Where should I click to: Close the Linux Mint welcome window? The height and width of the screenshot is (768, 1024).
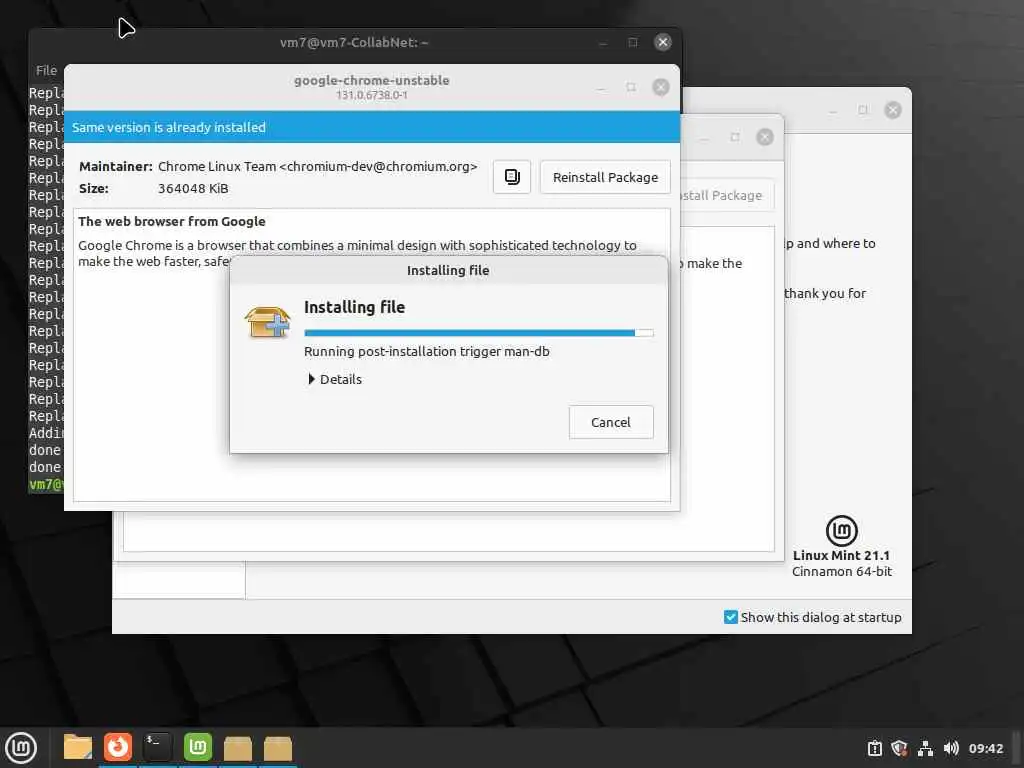tap(893, 110)
